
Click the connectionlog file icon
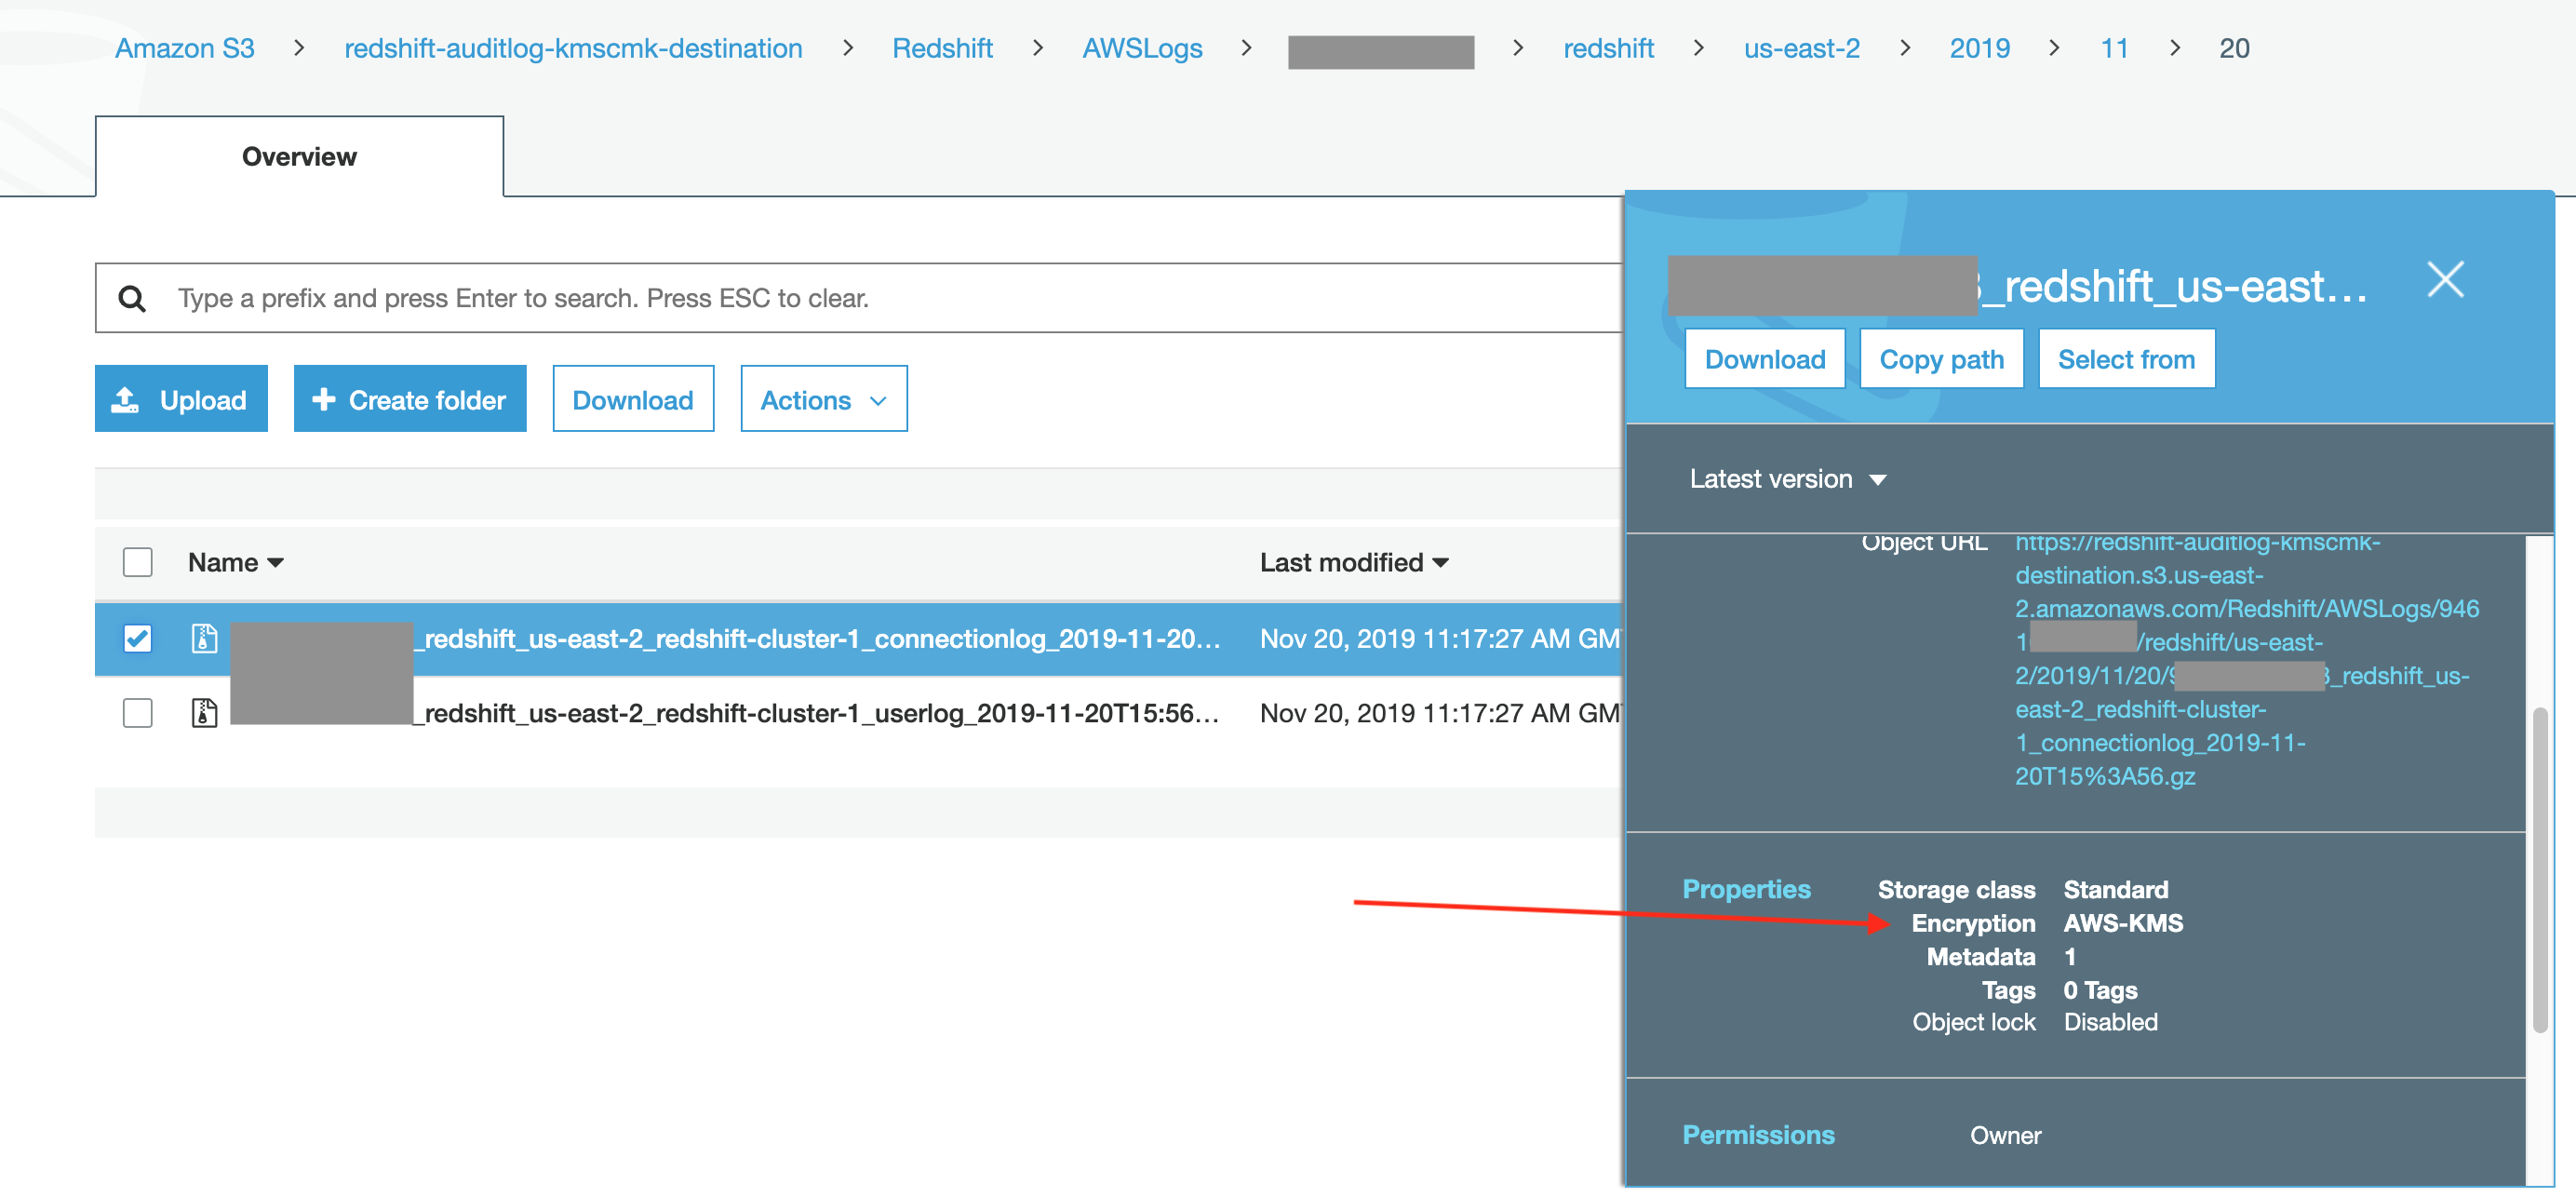(204, 638)
